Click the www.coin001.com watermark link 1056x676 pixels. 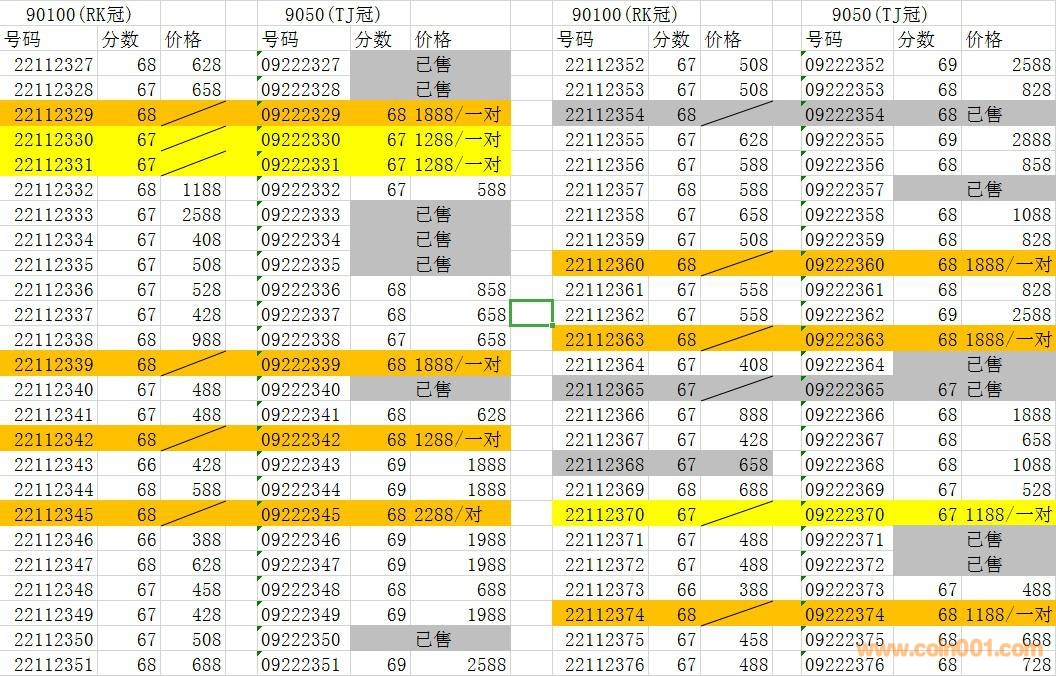click(x=948, y=649)
